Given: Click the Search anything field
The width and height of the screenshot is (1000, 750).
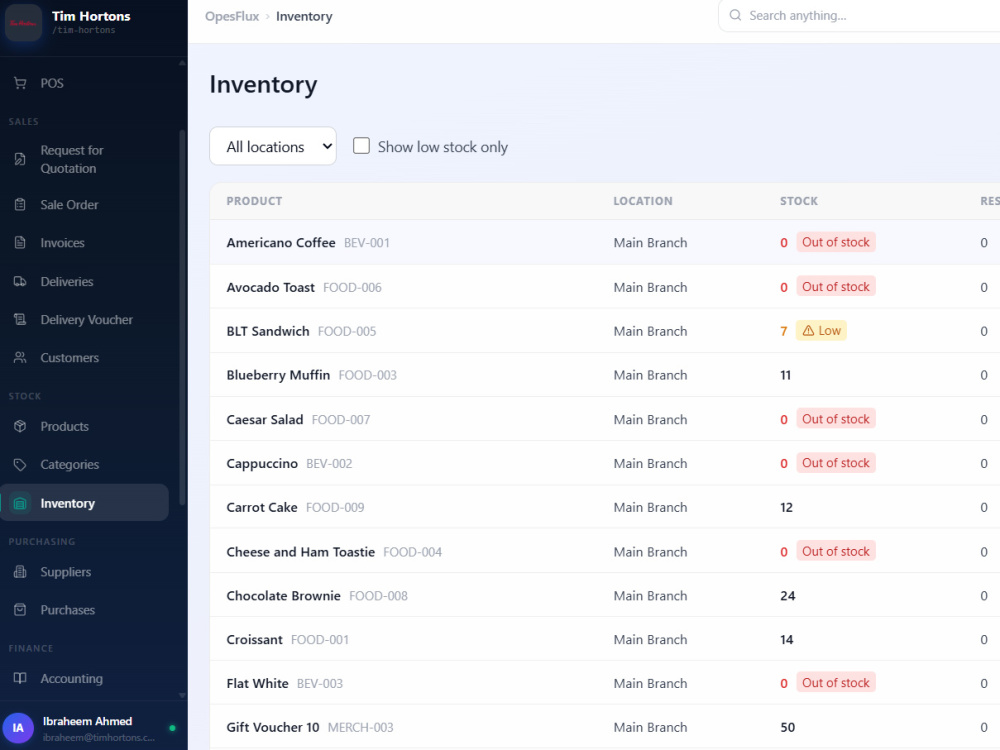Looking at the screenshot, I should tap(858, 15).
